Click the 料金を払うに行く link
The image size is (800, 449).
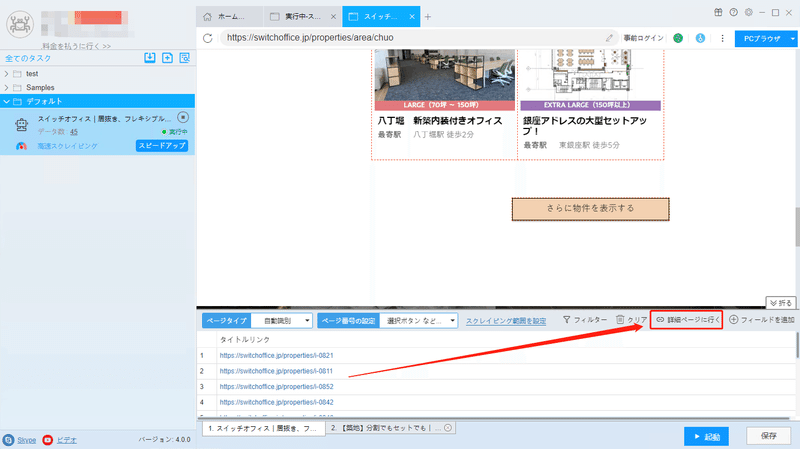point(77,46)
